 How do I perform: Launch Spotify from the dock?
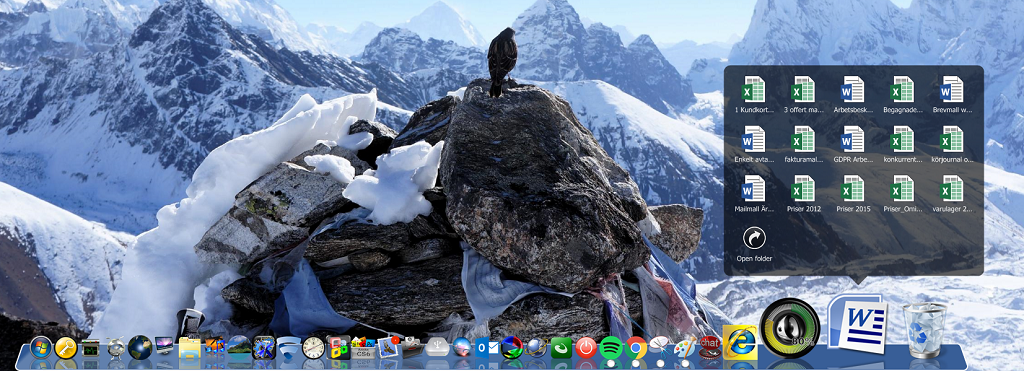pyautogui.click(x=610, y=347)
